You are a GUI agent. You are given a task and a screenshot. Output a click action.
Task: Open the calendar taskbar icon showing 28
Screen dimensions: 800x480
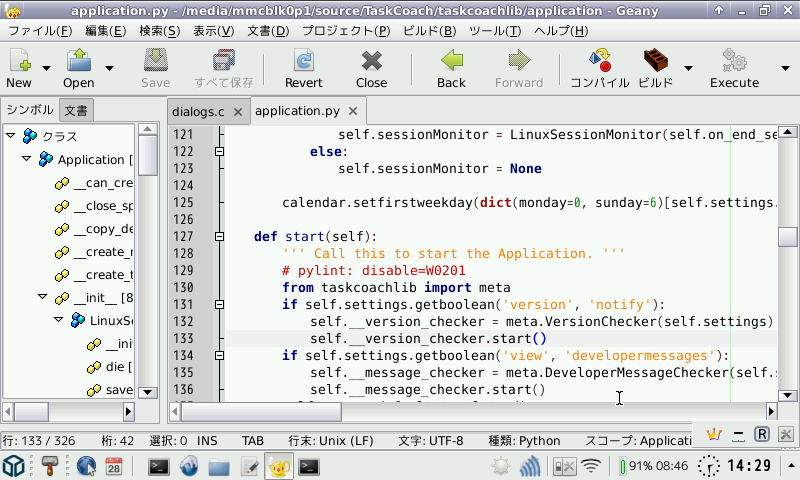[x=114, y=466]
